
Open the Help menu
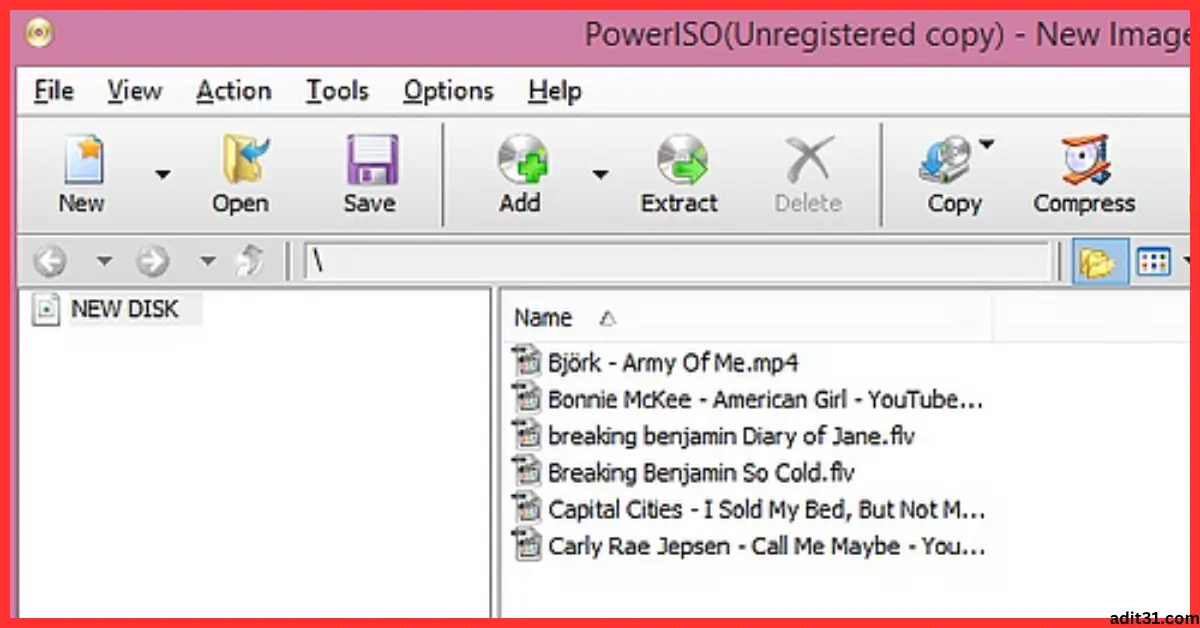coord(555,91)
